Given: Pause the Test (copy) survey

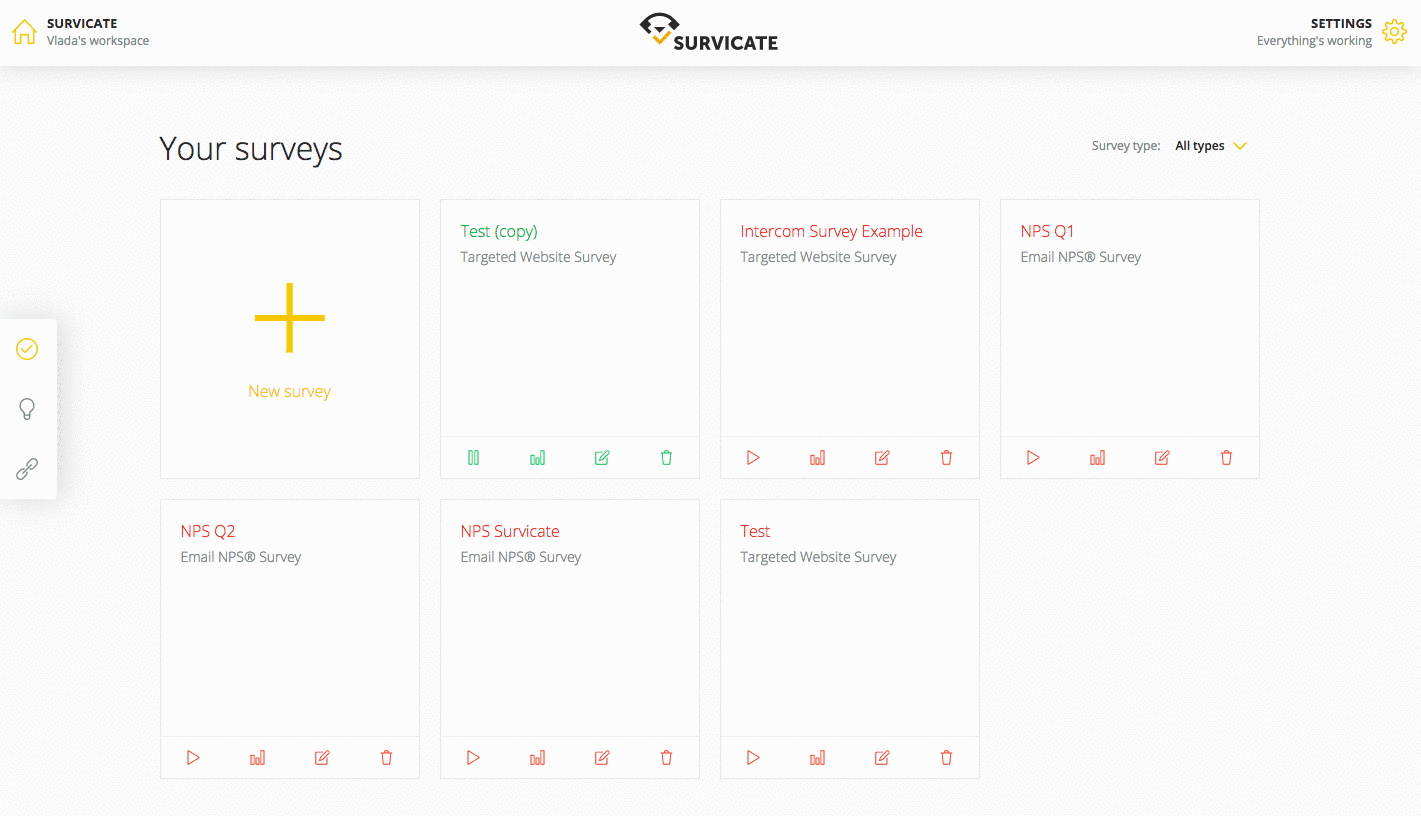Looking at the screenshot, I should pyautogui.click(x=474, y=458).
